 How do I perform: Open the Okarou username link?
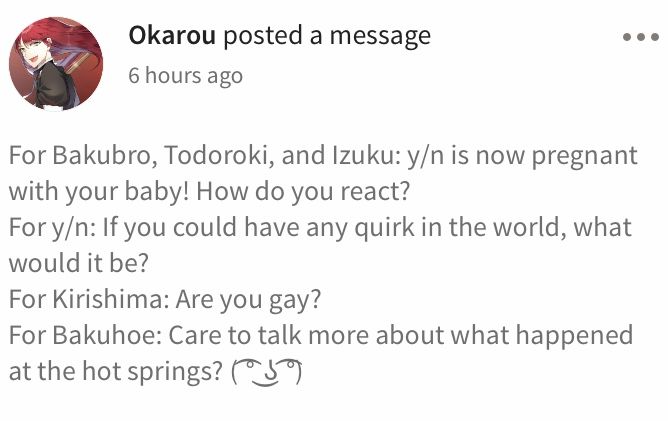[x=172, y=35]
